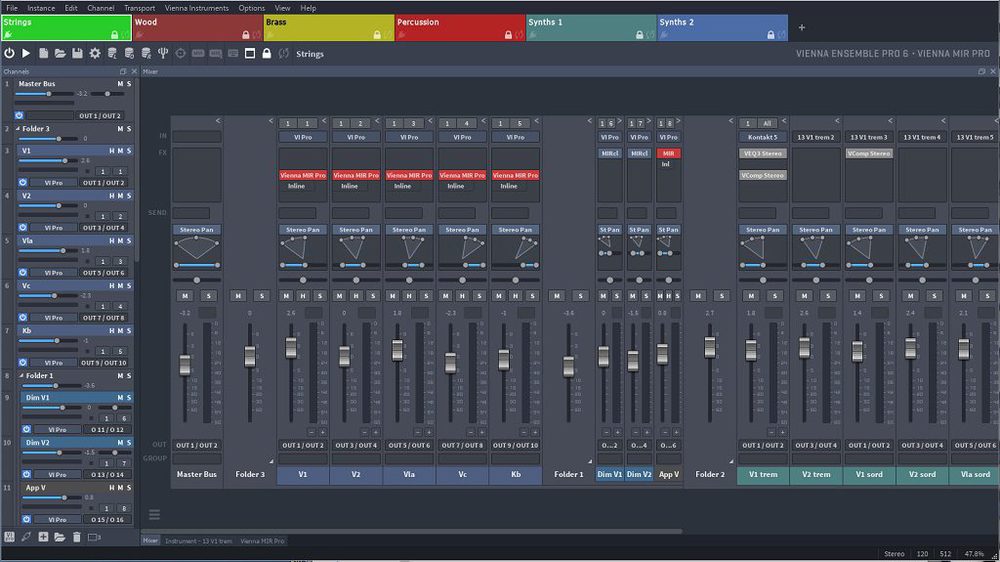Viewport: 1000px width, 562px height.
Task: Collapse Folder 3 in the channel list
Action: click(x=18, y=129)
